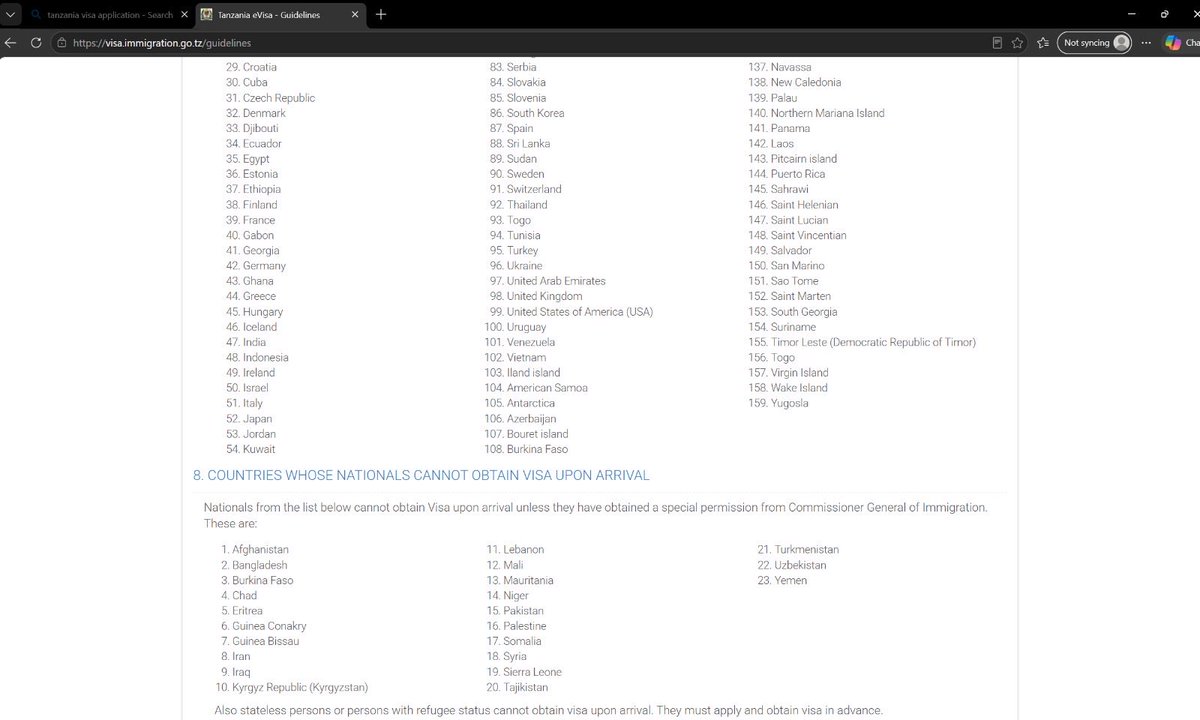This screenshot has width=1200, height=720.
Task: Select the entry 137. Navassa
Action: 780,67
